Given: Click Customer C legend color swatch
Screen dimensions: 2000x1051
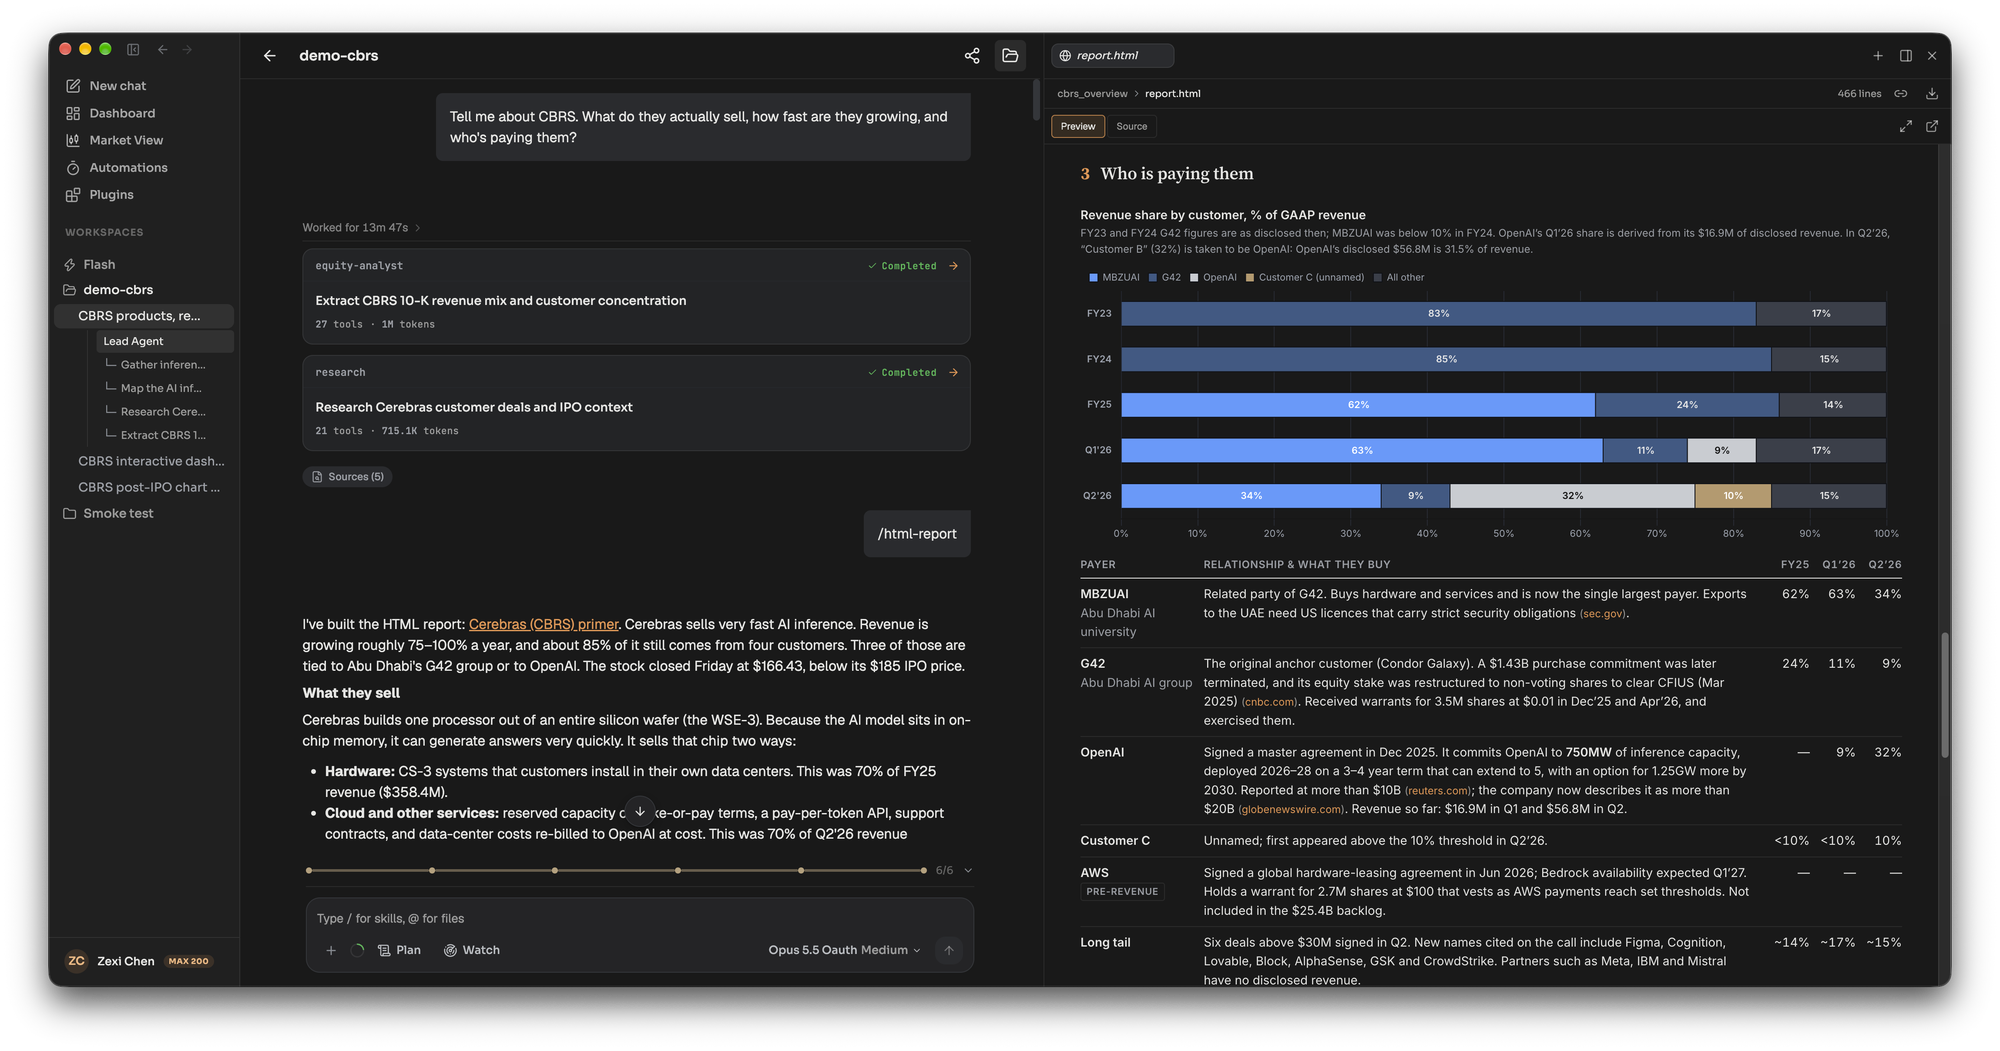Looking at the screenshot, I should tap(1250, 278).
